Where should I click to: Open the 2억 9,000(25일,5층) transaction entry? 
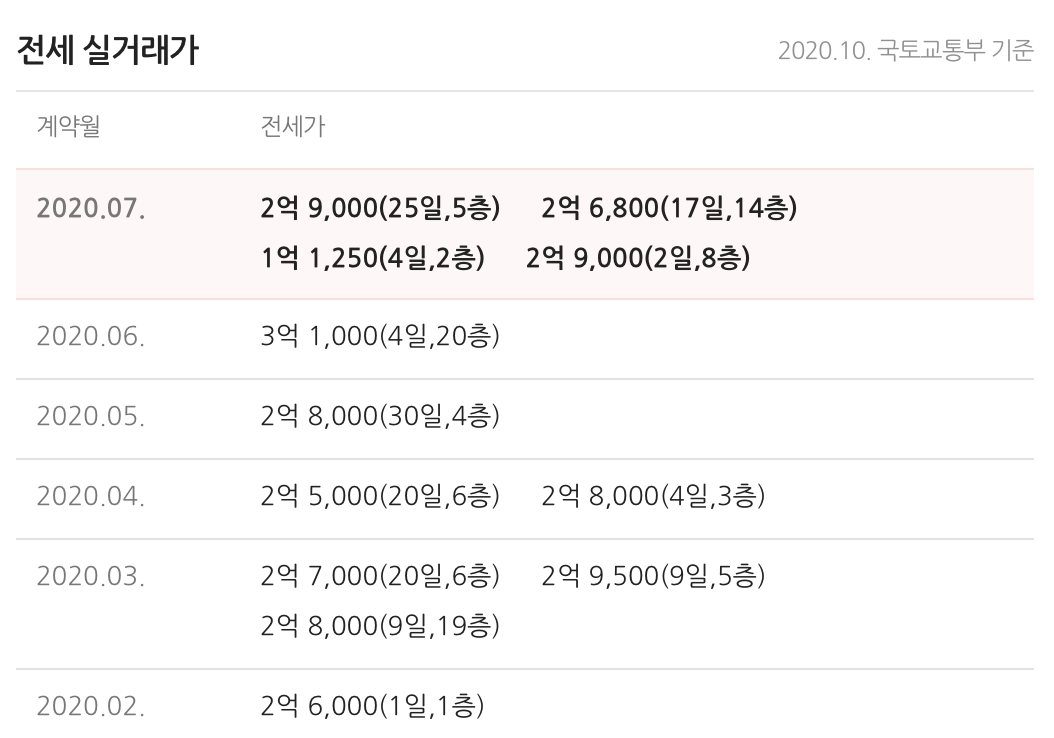tap(379, 209)
